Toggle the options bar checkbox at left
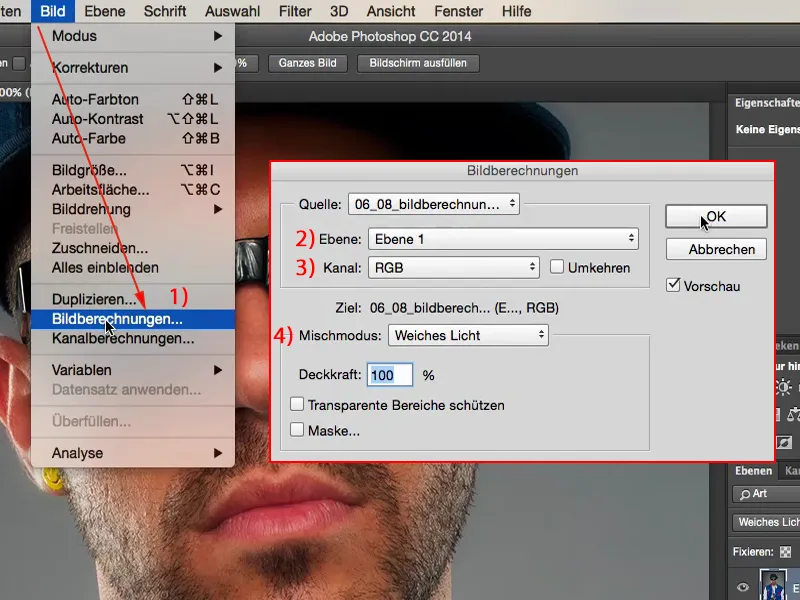This screenshot has width=800, height=600. tap(19, 63)
